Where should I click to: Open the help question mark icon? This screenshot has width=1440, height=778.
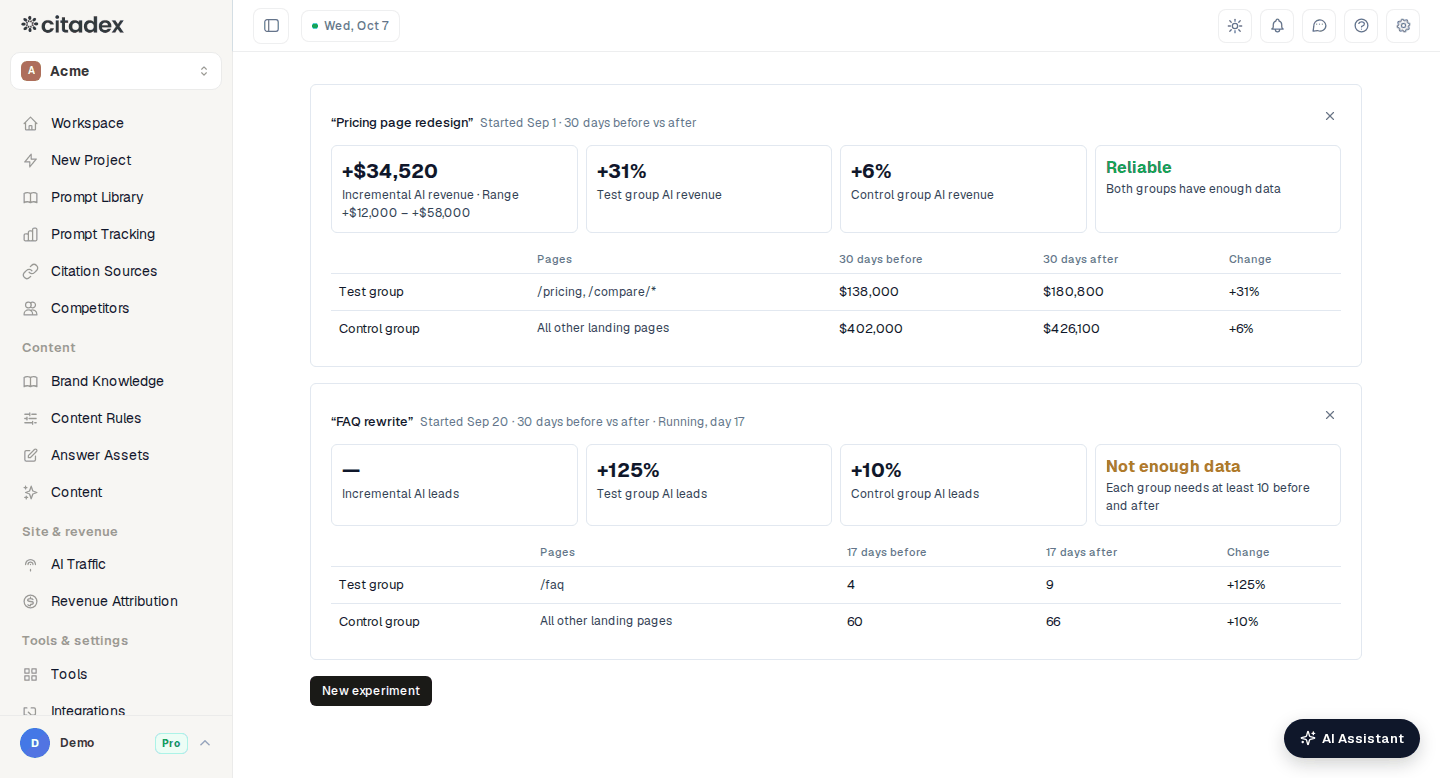click(x=1361, y=26)
